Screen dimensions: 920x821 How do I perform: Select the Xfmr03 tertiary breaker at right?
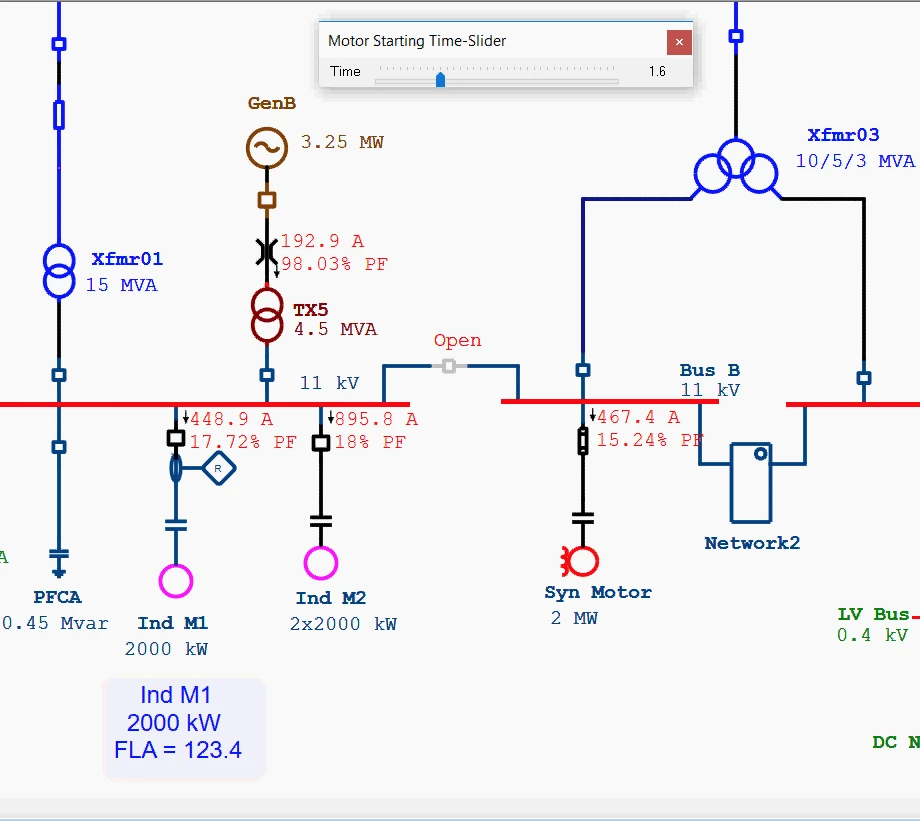point(863,377)
